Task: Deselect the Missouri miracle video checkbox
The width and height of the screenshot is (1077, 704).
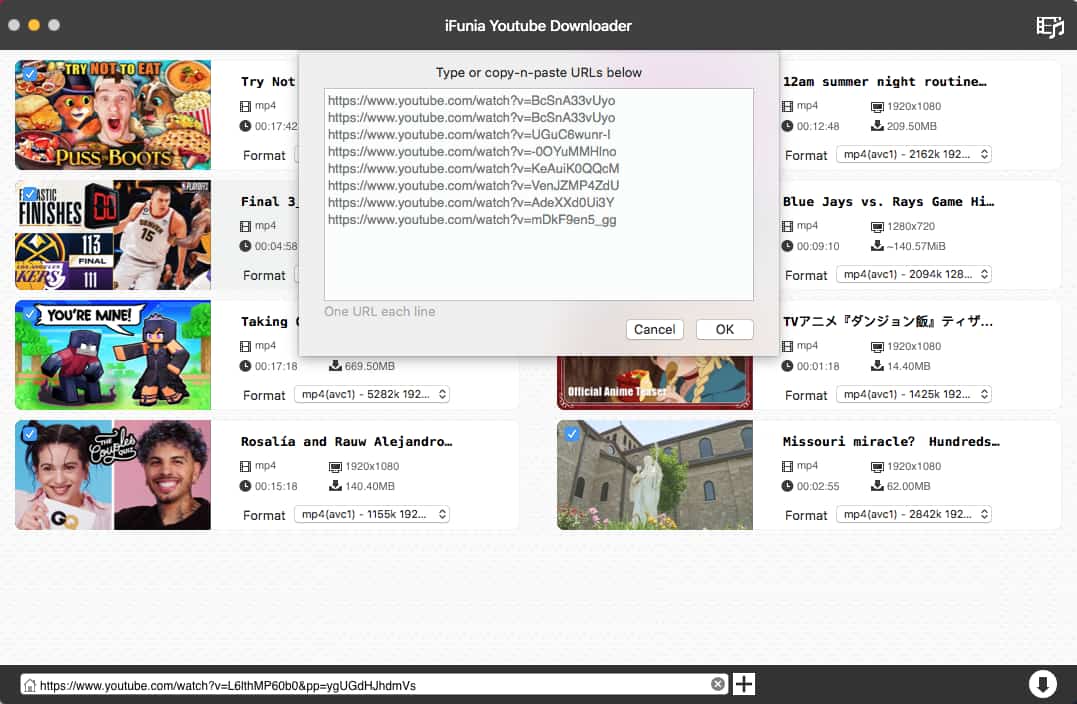Action: (x=572, y=434)
